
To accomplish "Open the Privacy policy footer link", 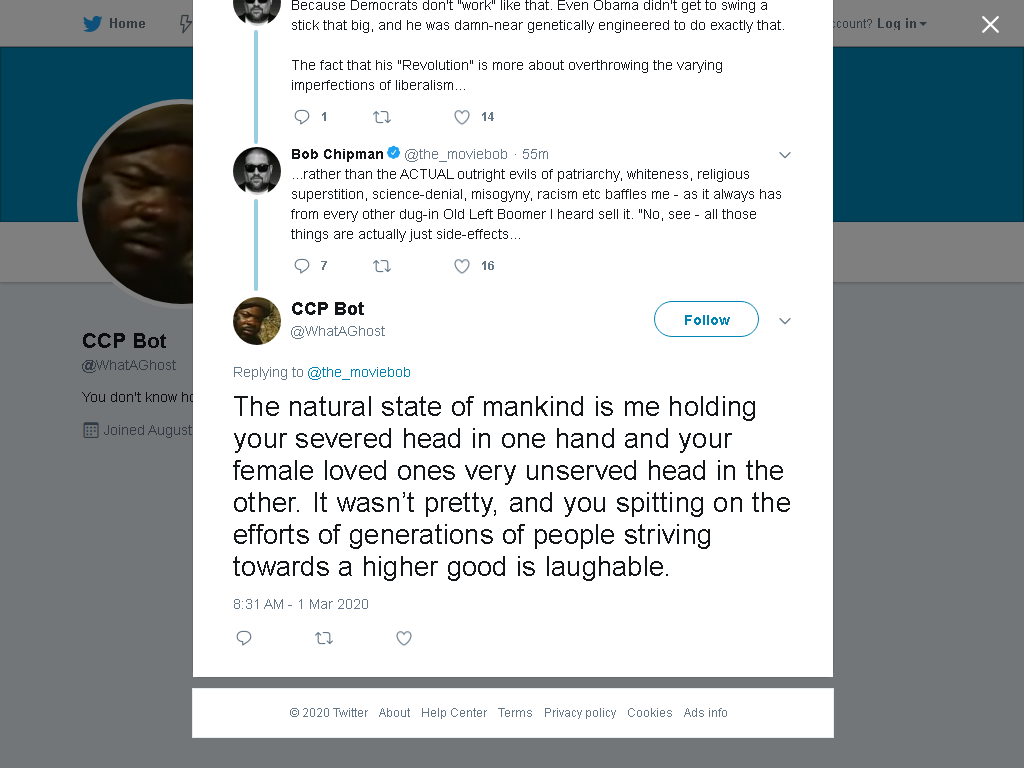I will tap(580, 712).
